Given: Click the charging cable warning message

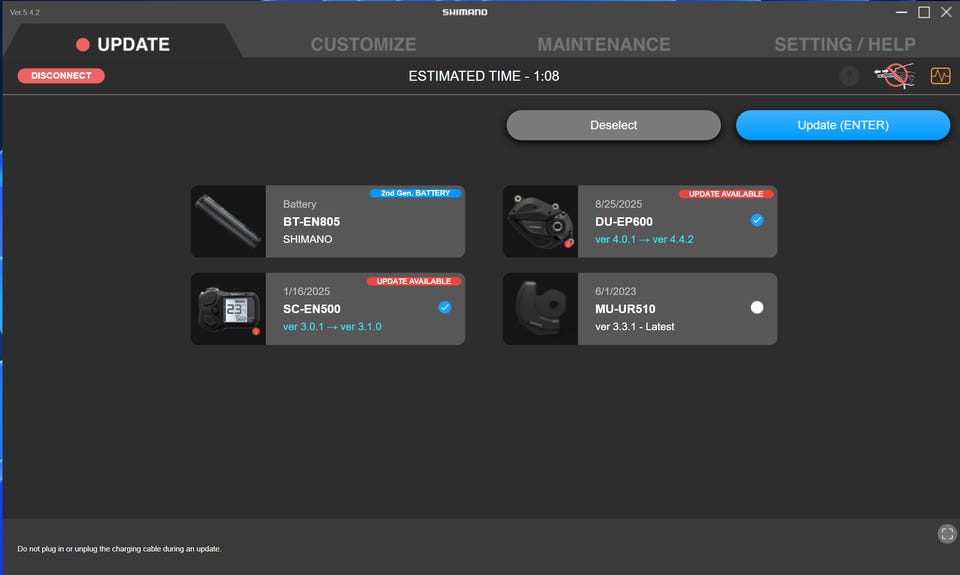Looking at the screenshot, I should [x=119, y=549].
